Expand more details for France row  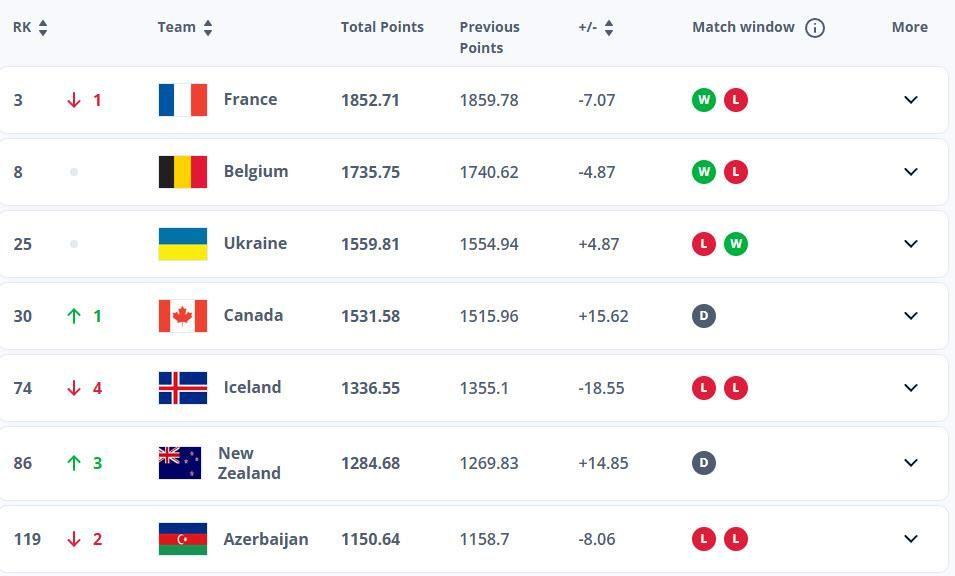click(x=911, y=100)
